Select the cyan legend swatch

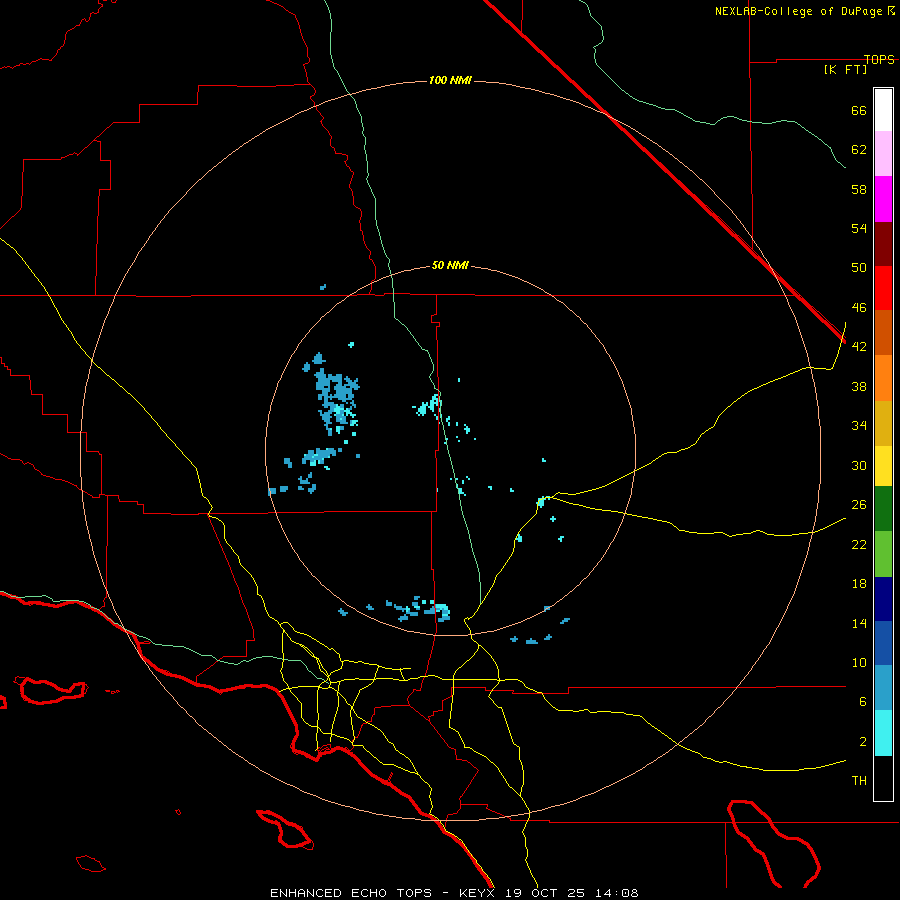[883, 733]
